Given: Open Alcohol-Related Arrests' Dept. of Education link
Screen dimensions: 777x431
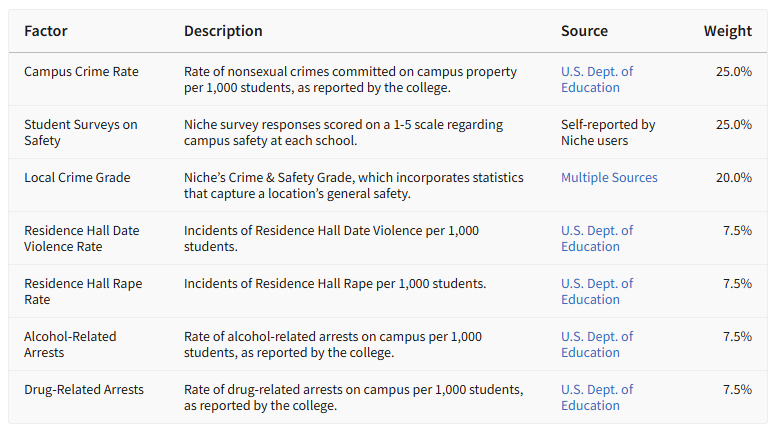Looking at the screenshot, I should [597, 344].
